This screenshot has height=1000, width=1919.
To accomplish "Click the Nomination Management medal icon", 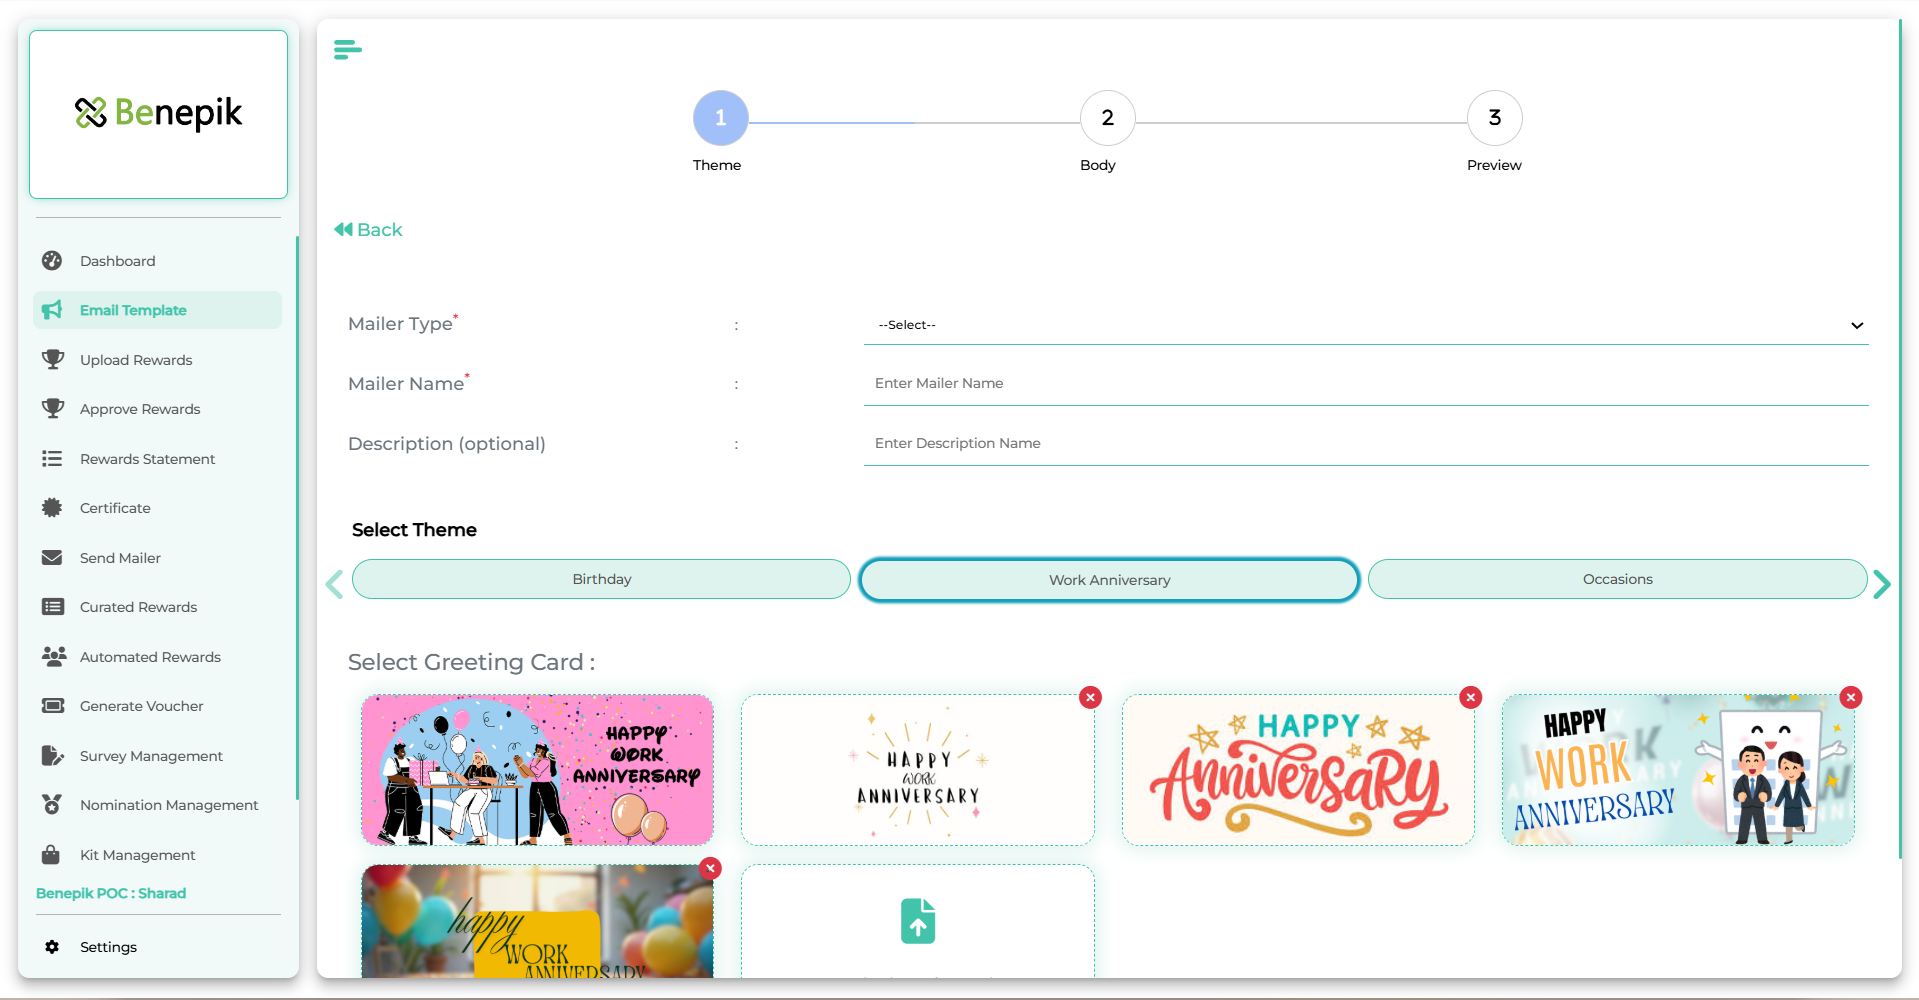I will [52, 805].
